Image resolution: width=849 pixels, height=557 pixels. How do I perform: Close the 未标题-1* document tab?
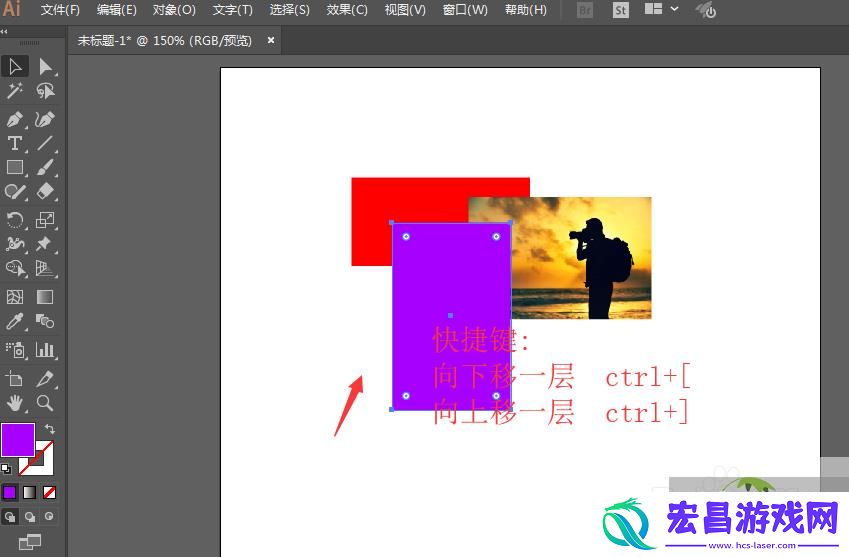coord(271,40)
